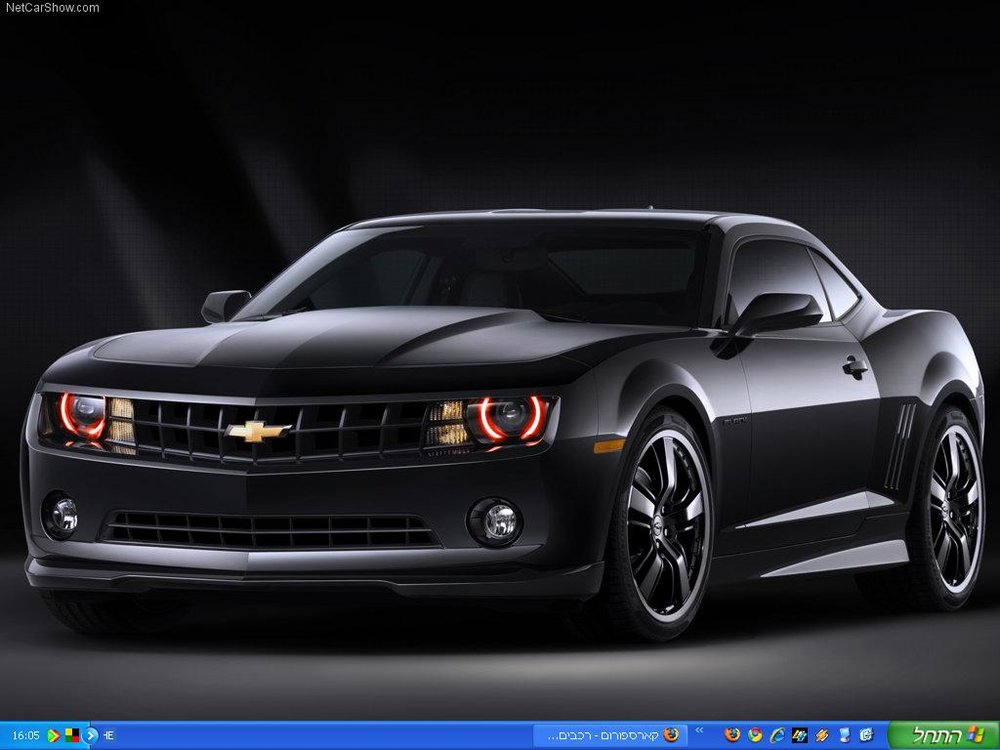Click the Windows flag logo on Start
This screenshot has height=750, width=1000.
(974, 734)
